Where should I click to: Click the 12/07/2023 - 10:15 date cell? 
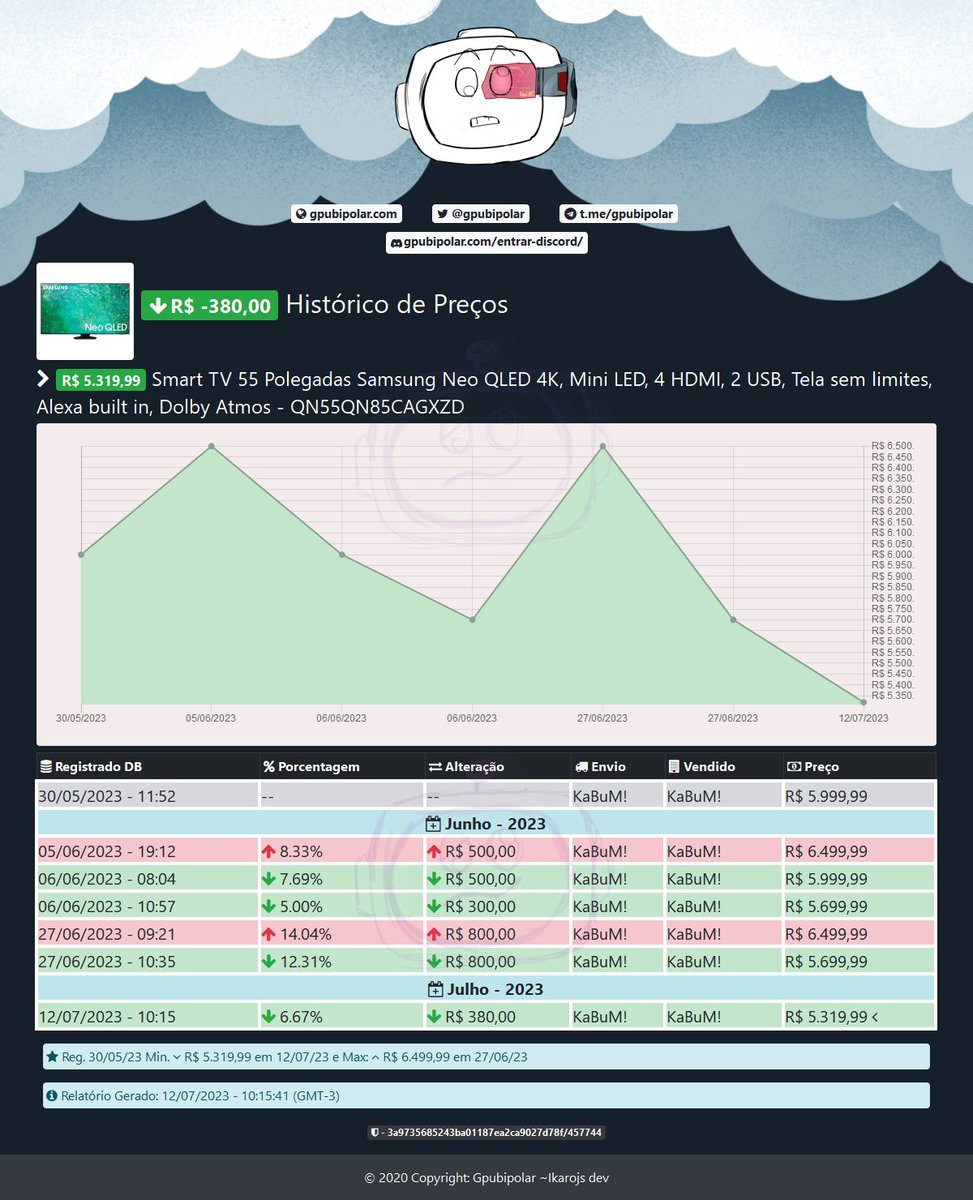tap(147, 1017)
